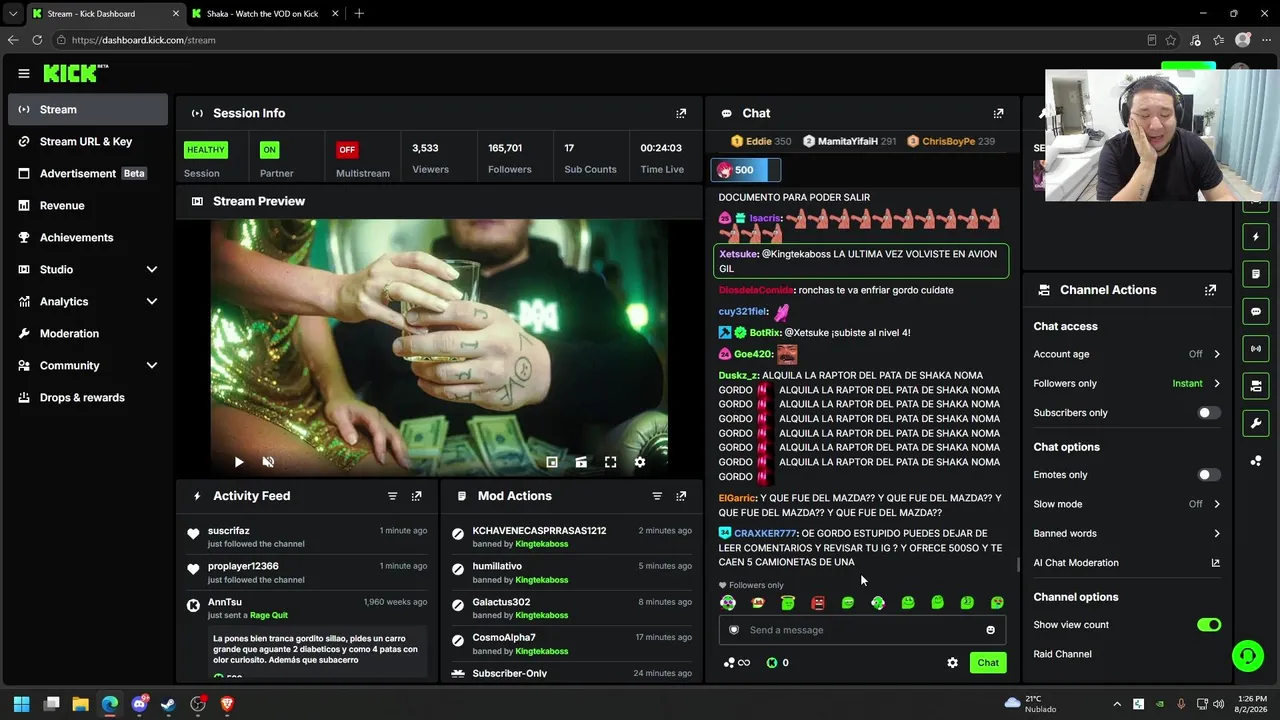Open Followers only Instant setting
The width and height of the screenshot is (1280, 720).
(1196, 384)
